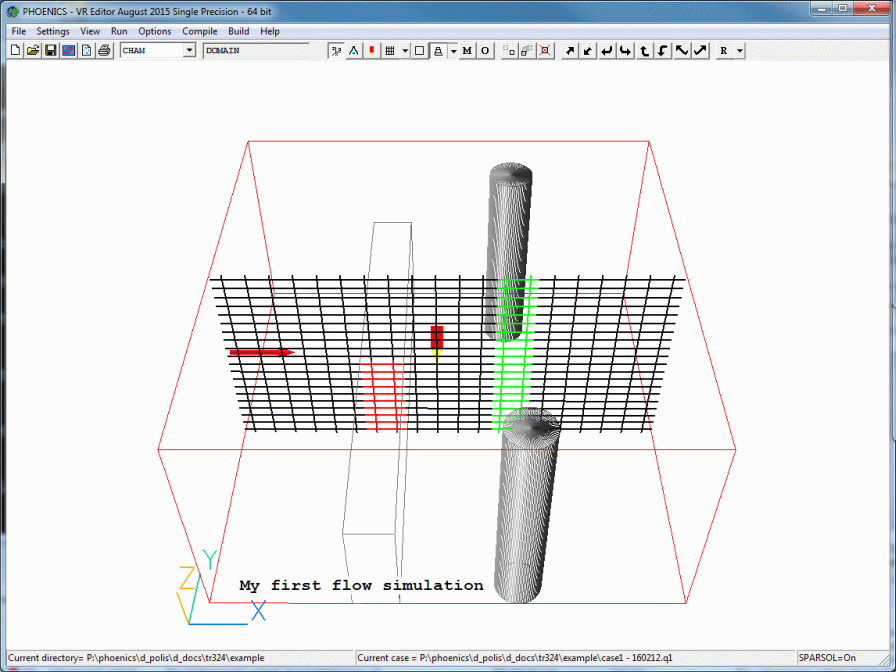This screenshot has width=896, height=672.
Task: Expand the R dropdown arrow
Action: click(x=739, y=50)
